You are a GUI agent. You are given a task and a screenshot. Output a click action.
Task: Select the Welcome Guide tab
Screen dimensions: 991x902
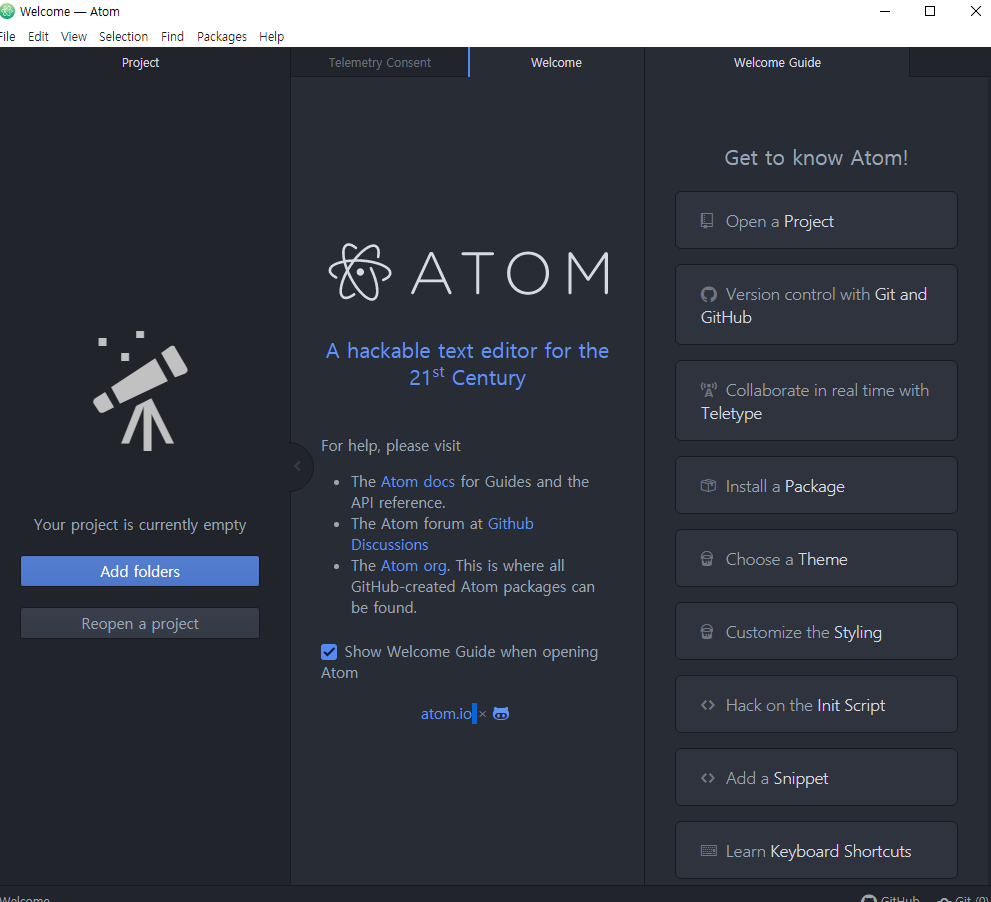[777, 63]
